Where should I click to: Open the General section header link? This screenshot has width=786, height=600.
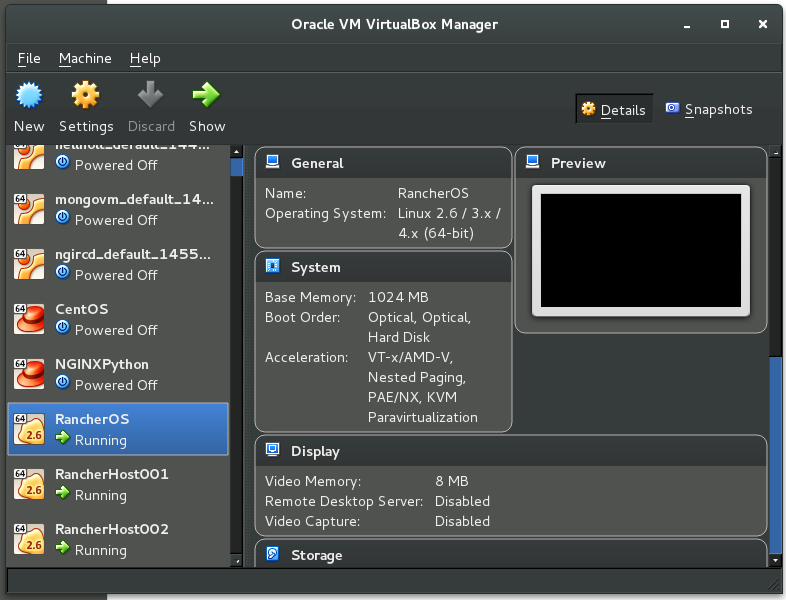pyautogui.click(x=317, y=163)
